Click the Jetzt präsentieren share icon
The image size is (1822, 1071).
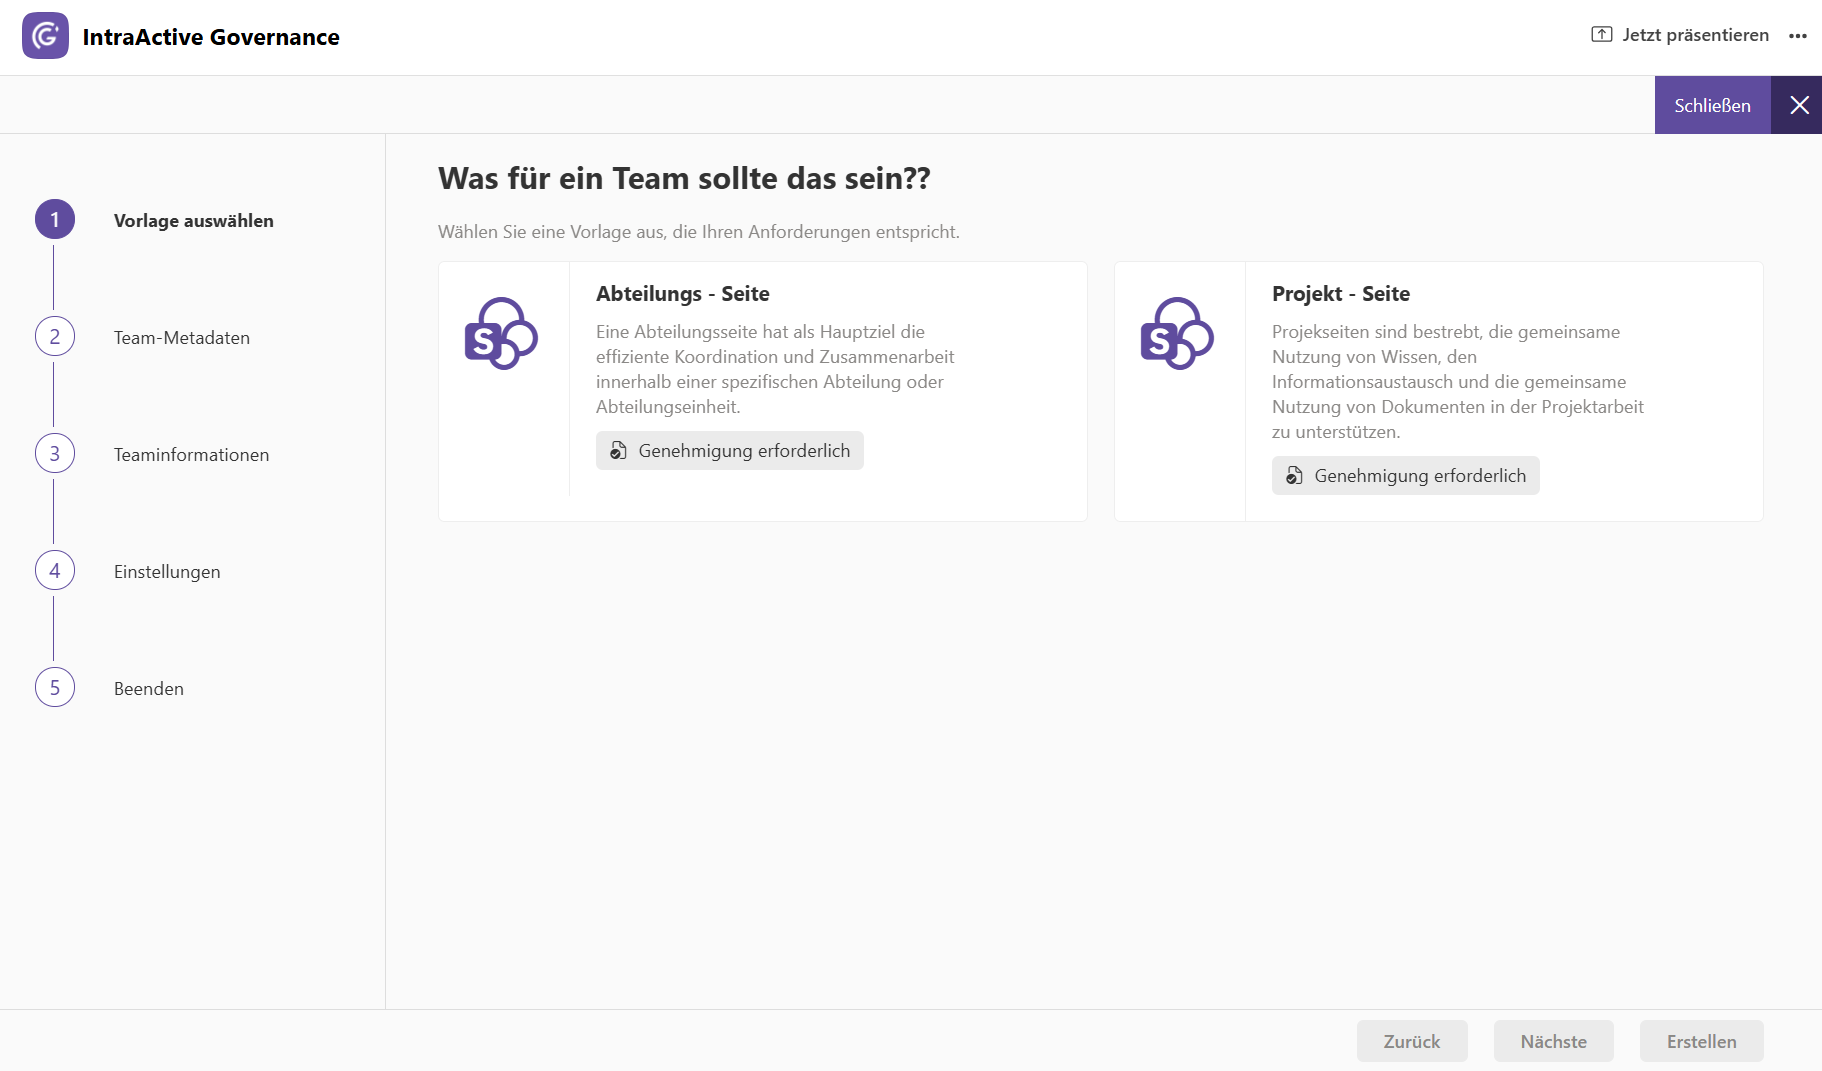(1602, 35)
